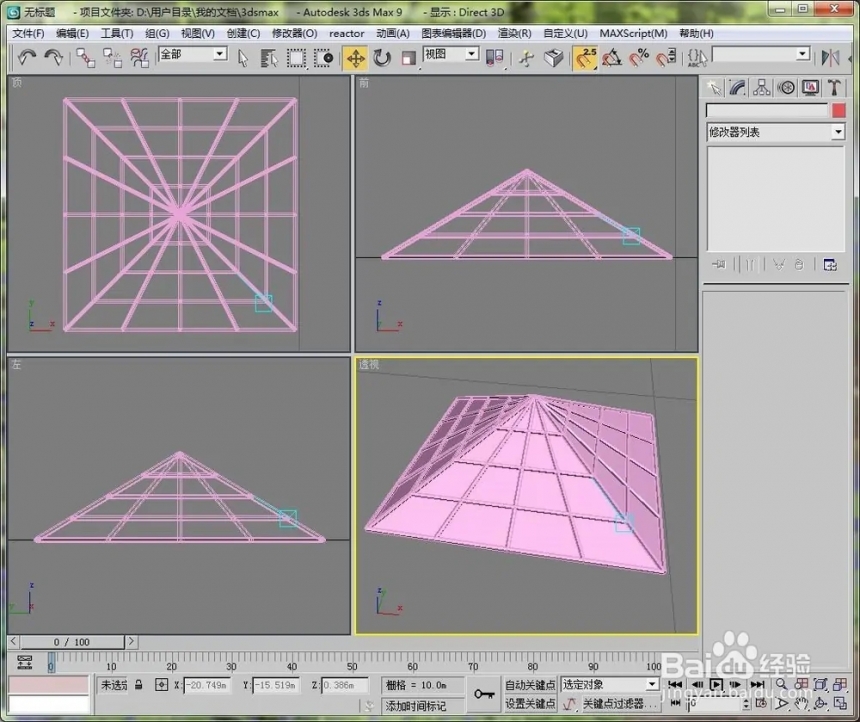Click the Redo arrow in toolbar
This screenshot has height=722, width=860.
[x=53, y=58]
